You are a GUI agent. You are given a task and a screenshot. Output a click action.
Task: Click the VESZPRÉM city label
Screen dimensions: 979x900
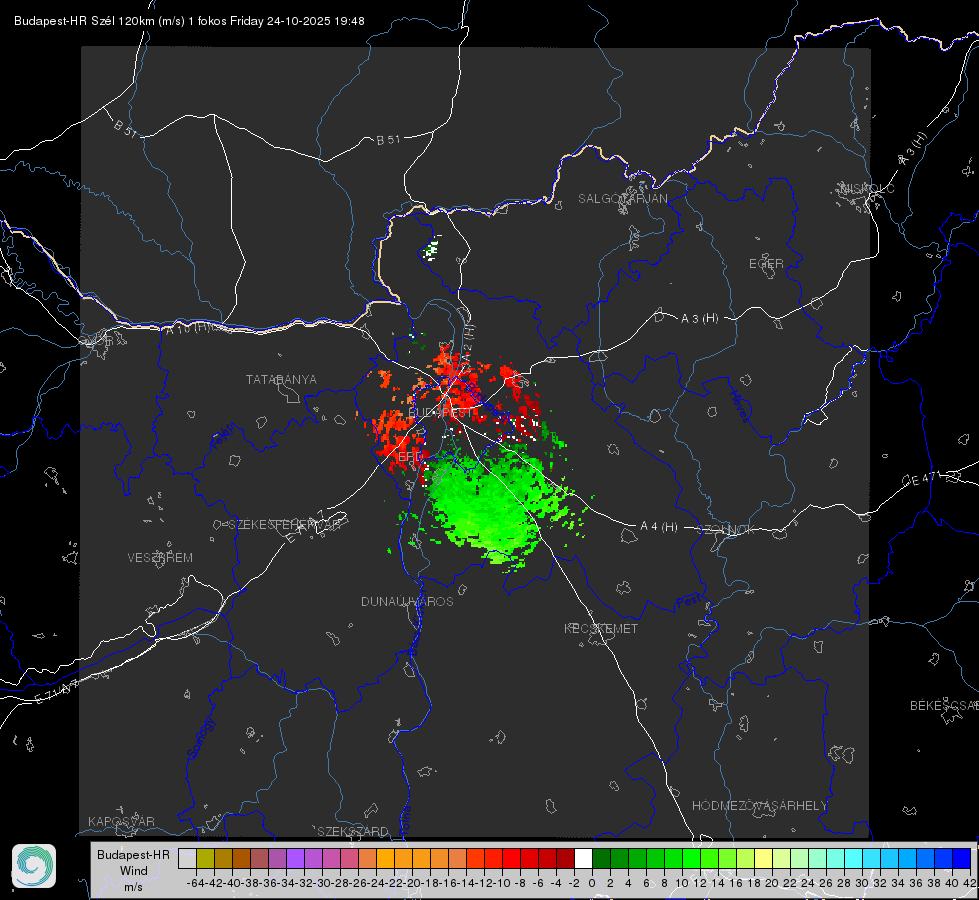[160, 558]
